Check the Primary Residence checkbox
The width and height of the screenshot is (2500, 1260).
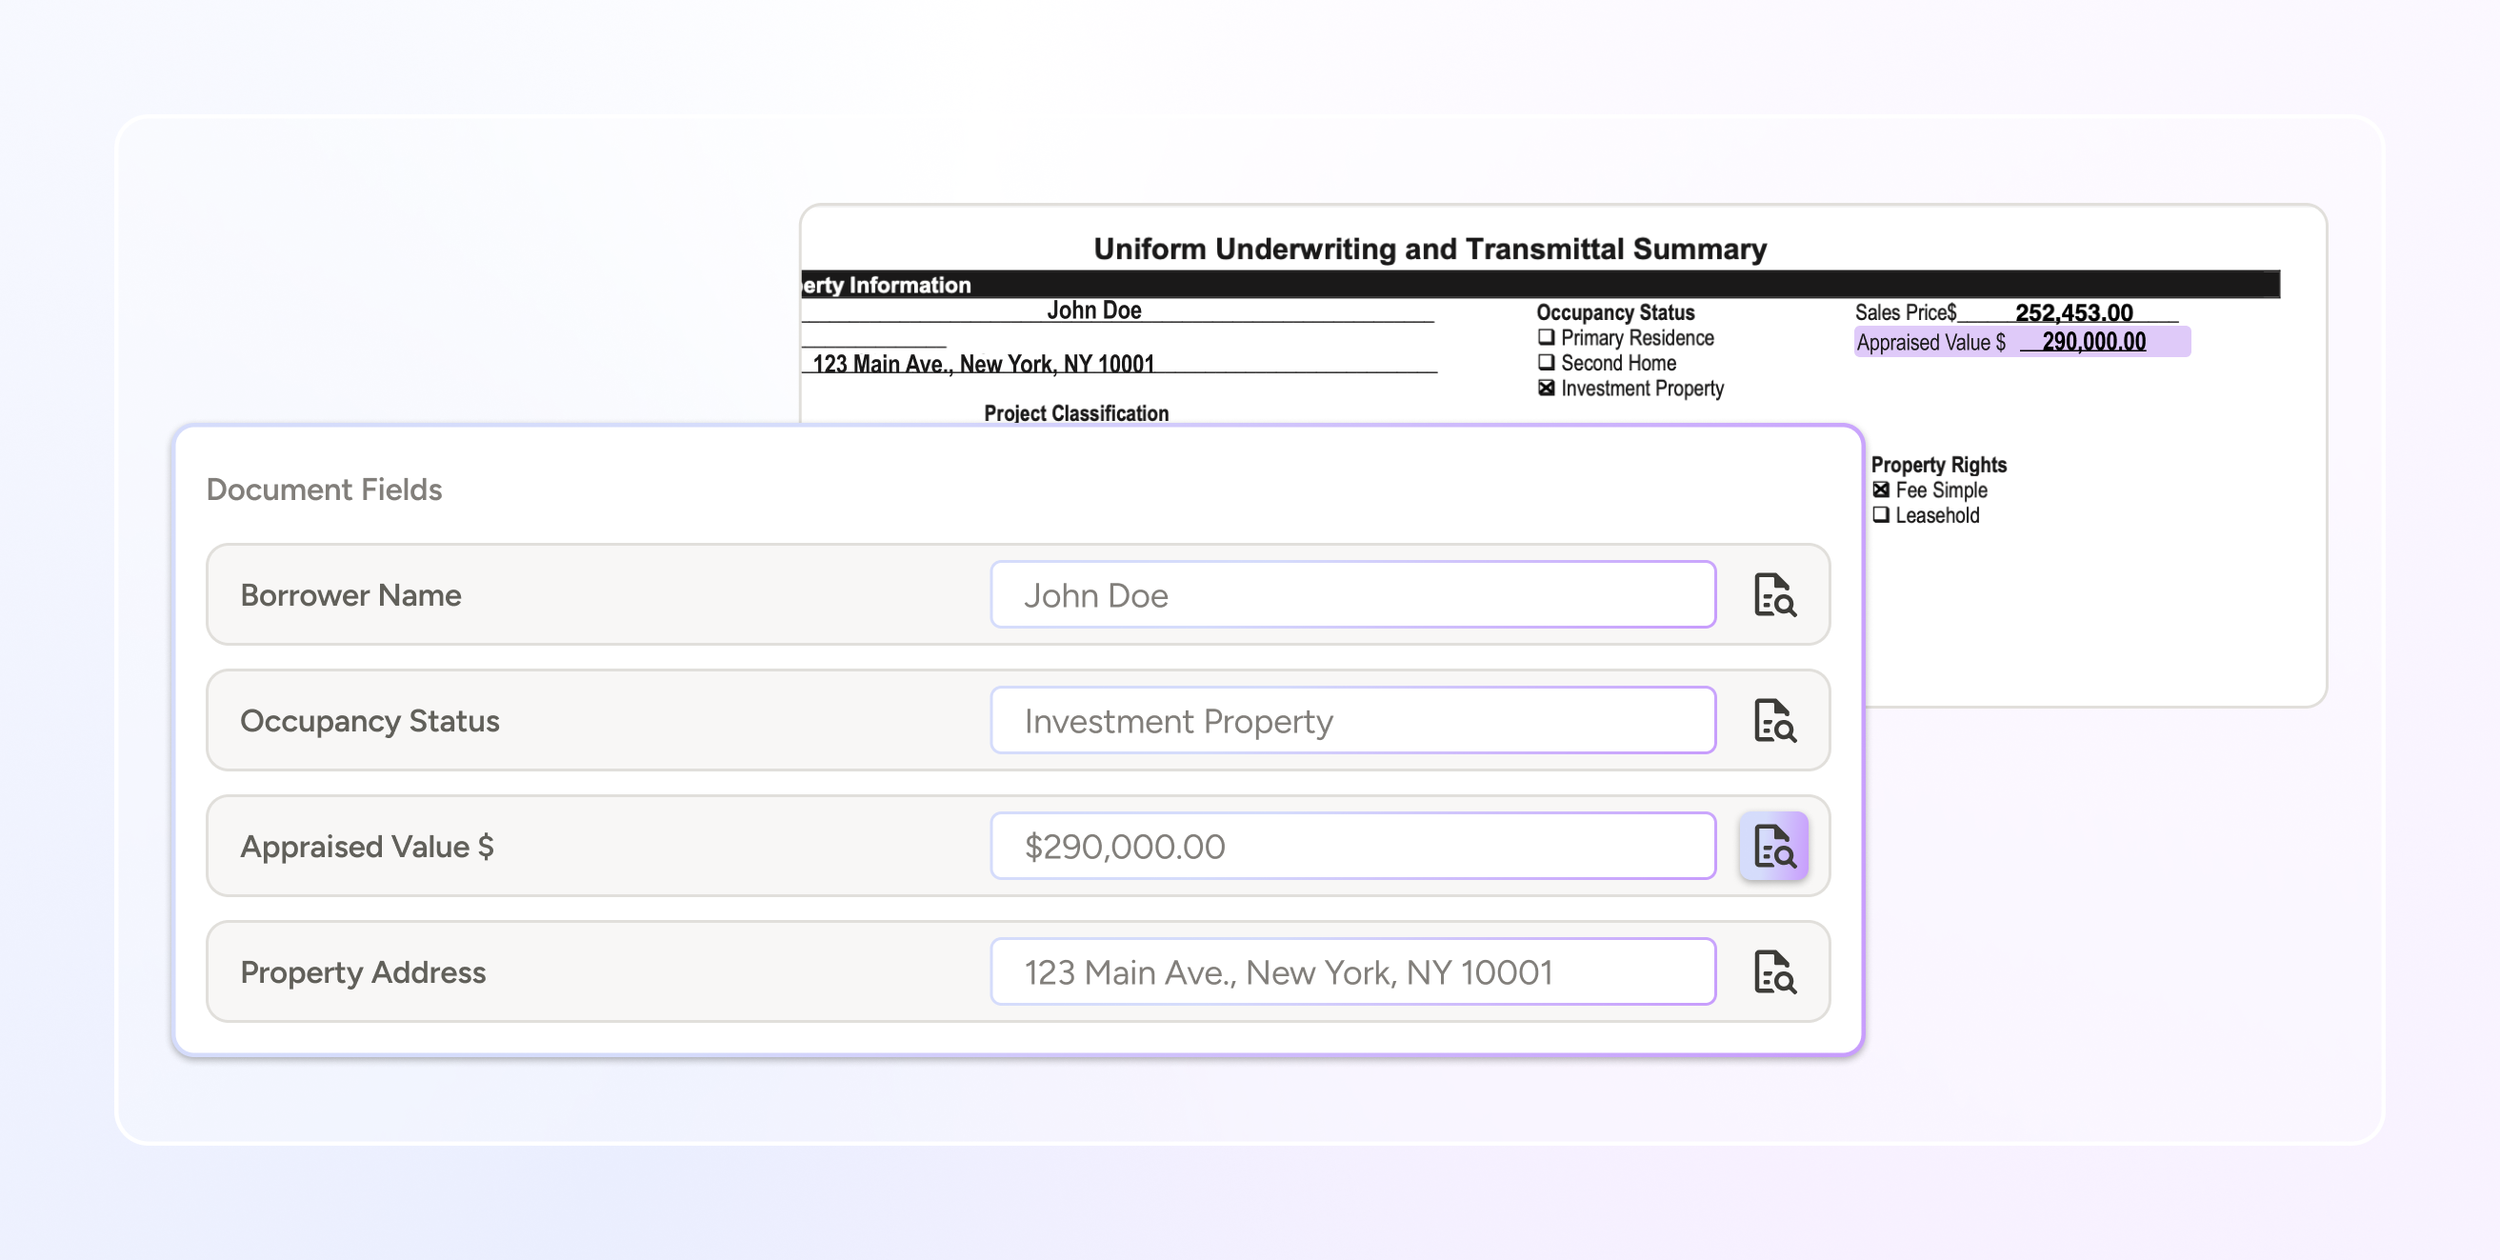(x=1546, y=338)
